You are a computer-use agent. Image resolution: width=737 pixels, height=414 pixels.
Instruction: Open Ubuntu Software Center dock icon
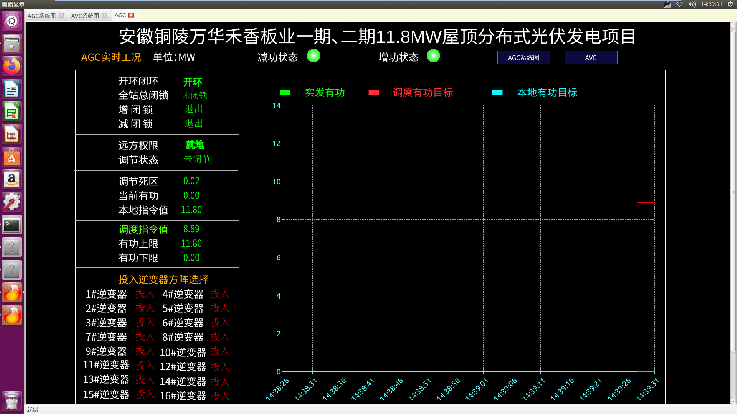(12, 157)
